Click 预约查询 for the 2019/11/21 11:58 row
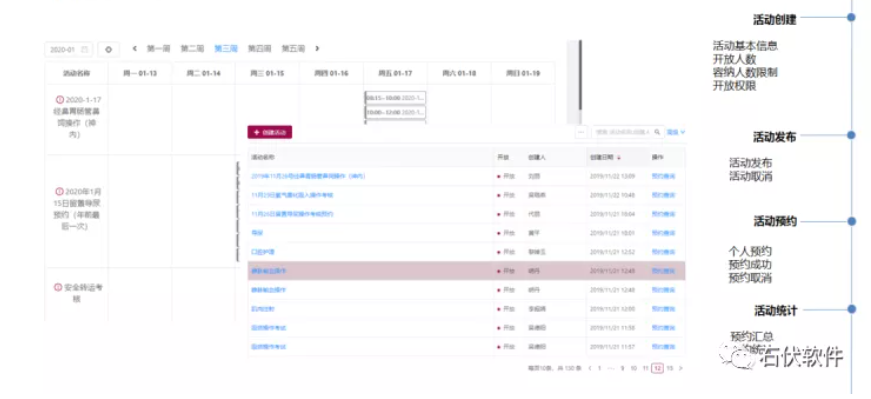Image resolution: width=871 pixels, height=399 pixels. coord(663,327)
